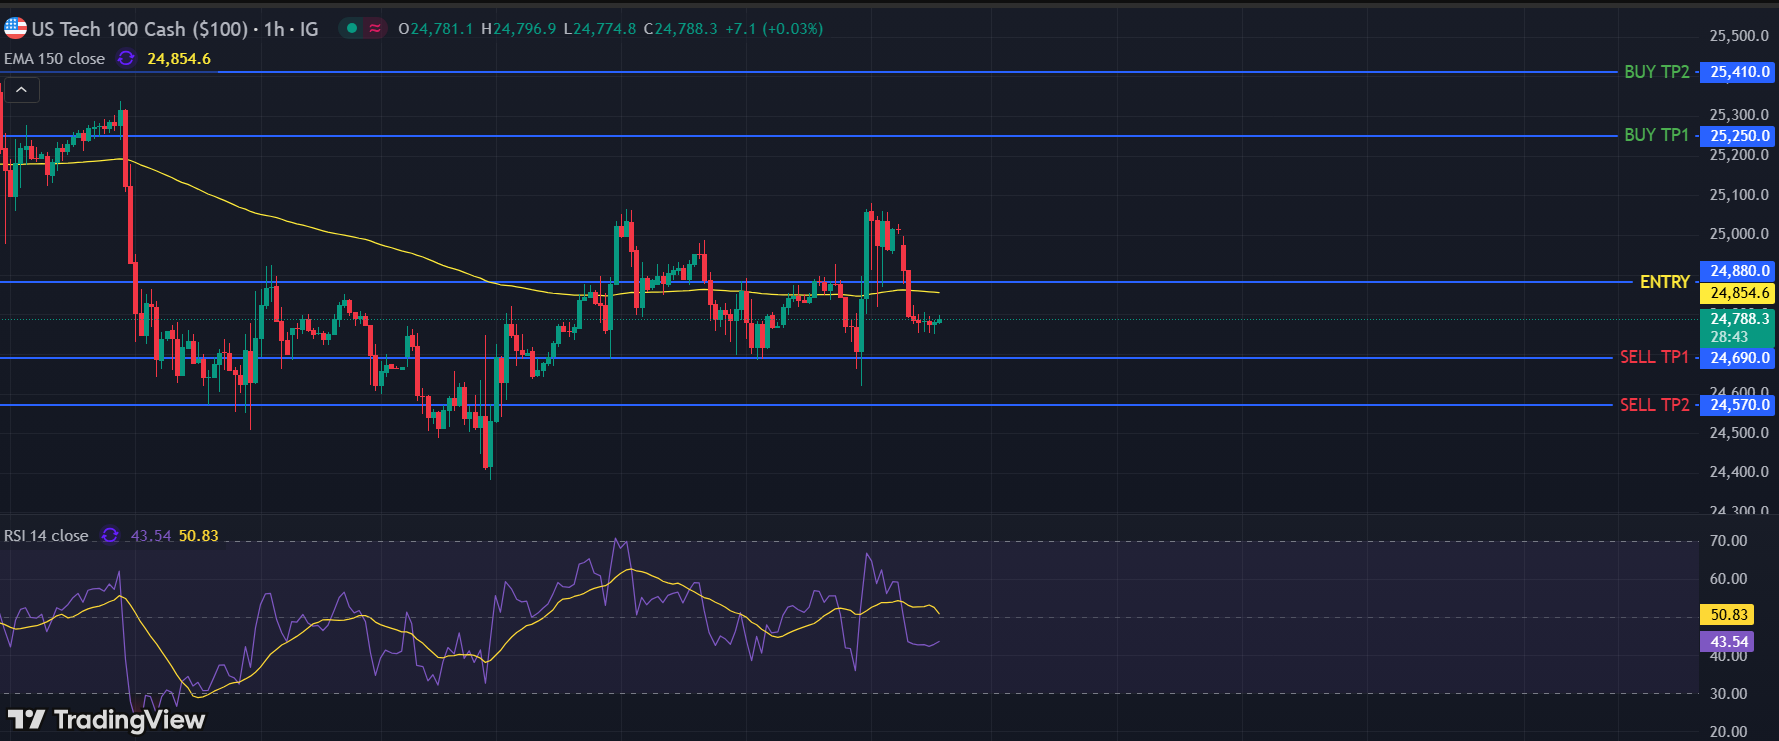
Task: Click the pink wavy data-mode icon
Action: (375, 28)
